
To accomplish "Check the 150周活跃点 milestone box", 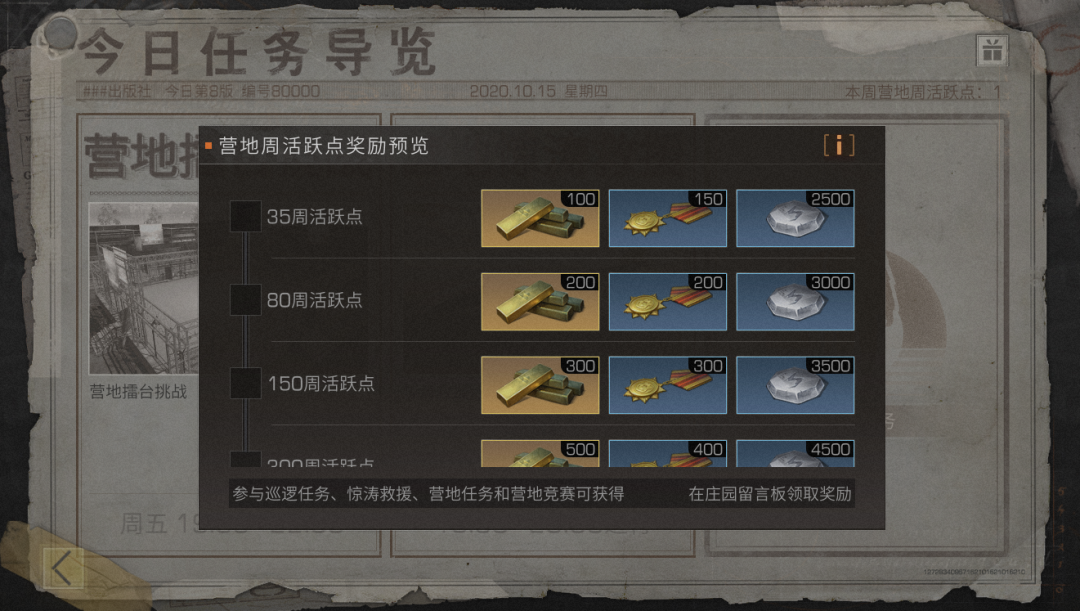I will (x=245, y=383).
